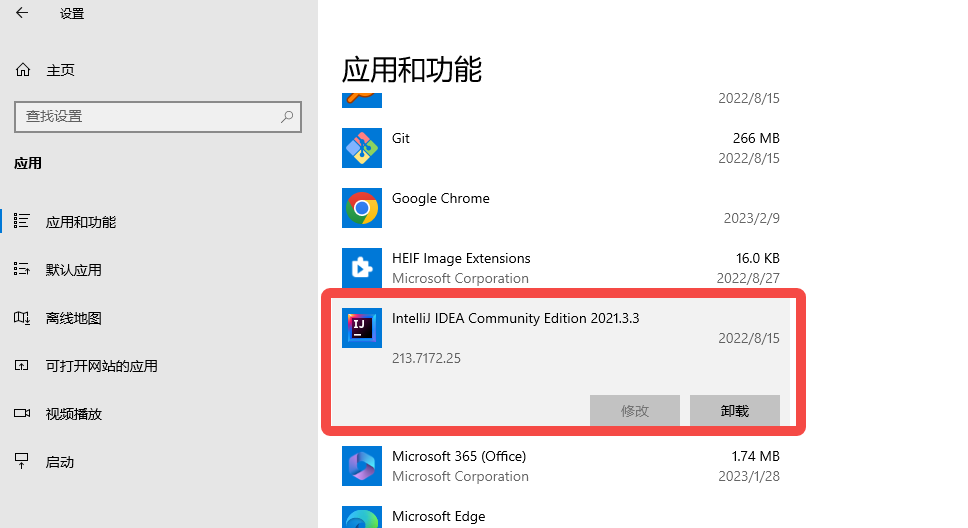The image size is (968, 528).
Task: Click the Microsoft 365 size 1.74 MB
Action: click(756, 456)
